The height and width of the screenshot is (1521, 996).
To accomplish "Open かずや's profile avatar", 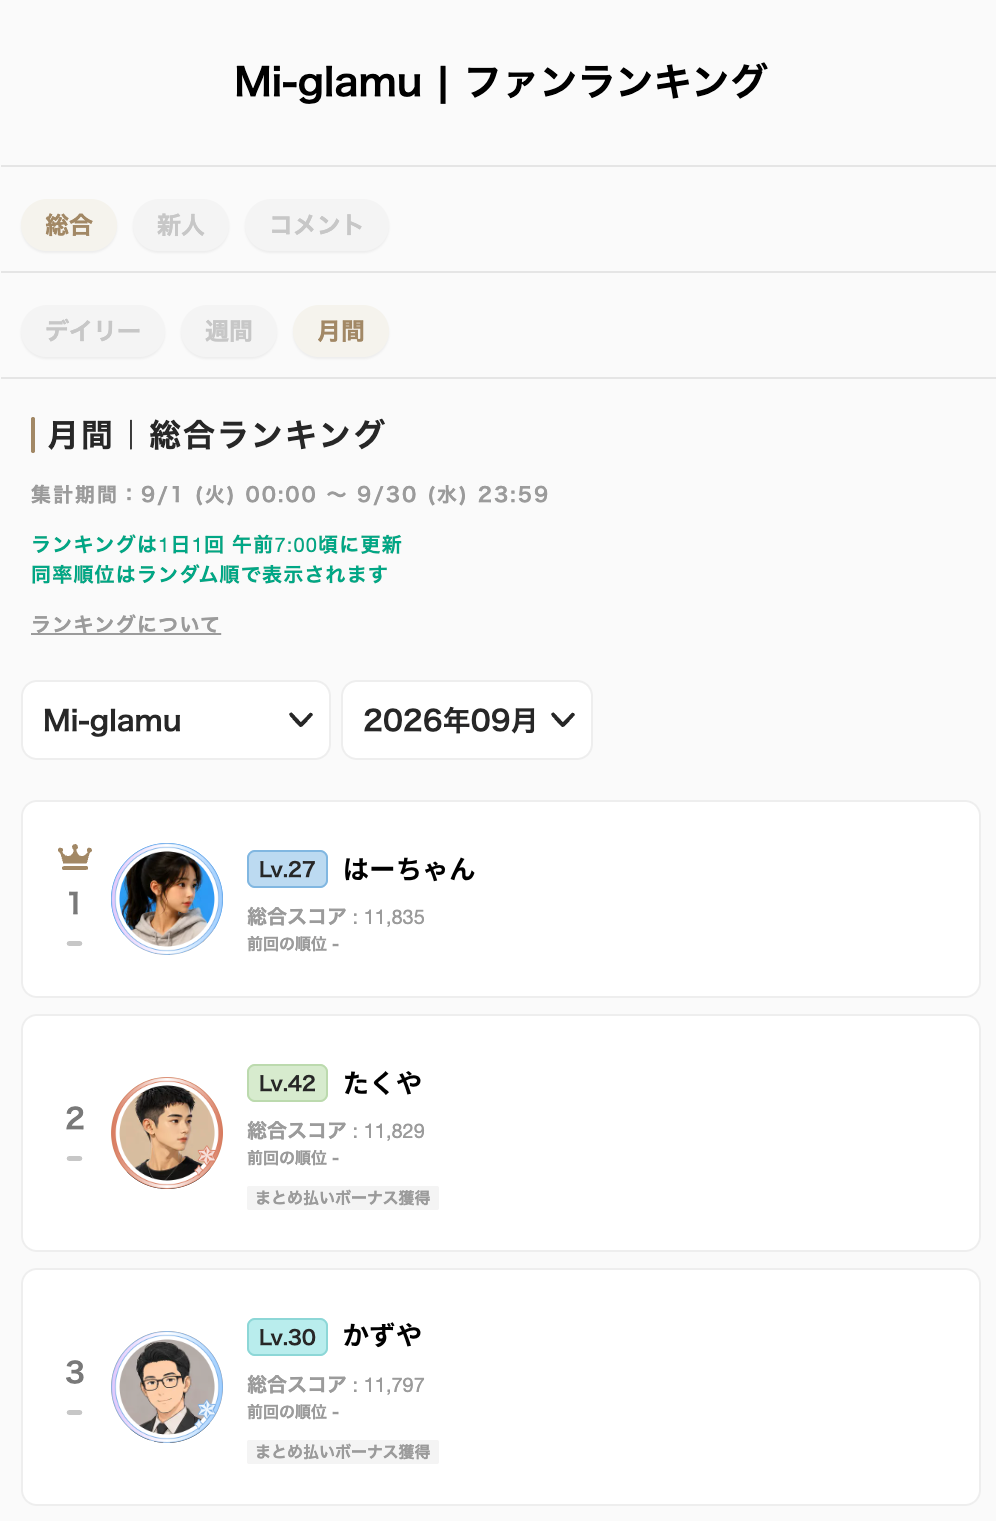I will pos(167,1387).
